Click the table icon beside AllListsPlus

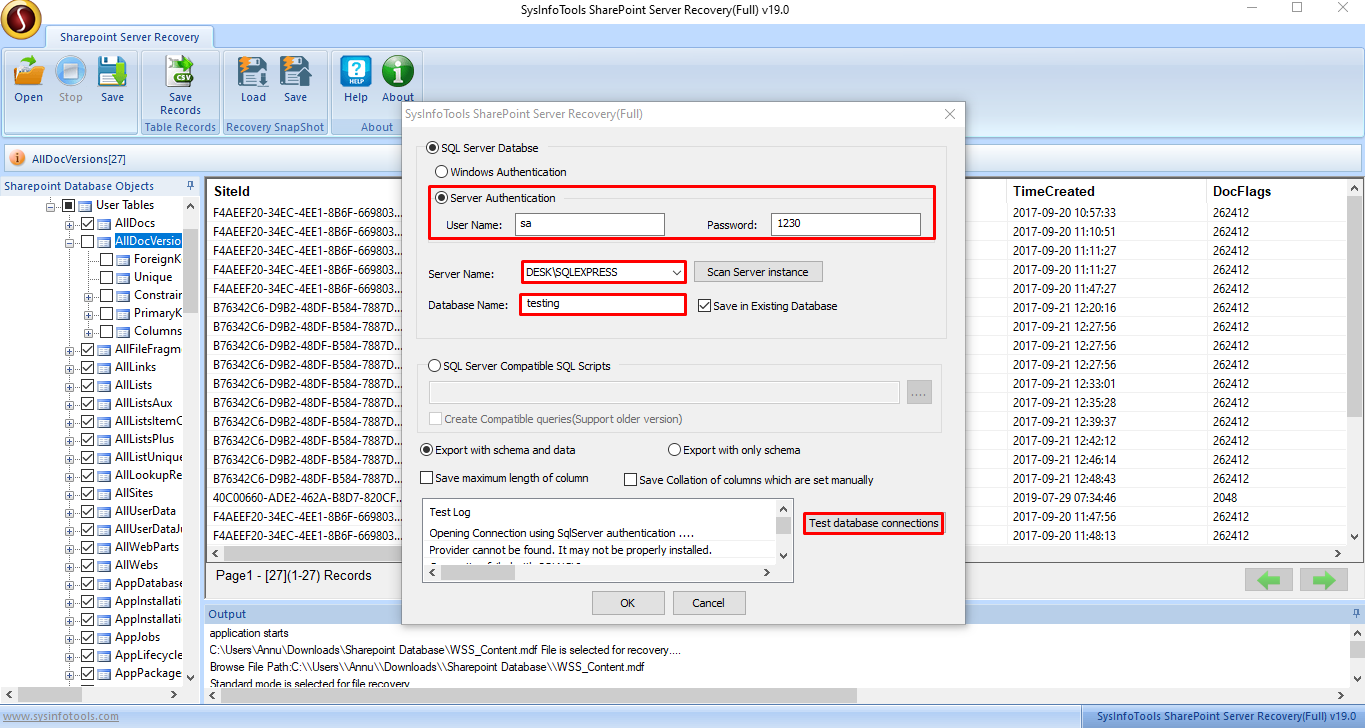(104, 439)
